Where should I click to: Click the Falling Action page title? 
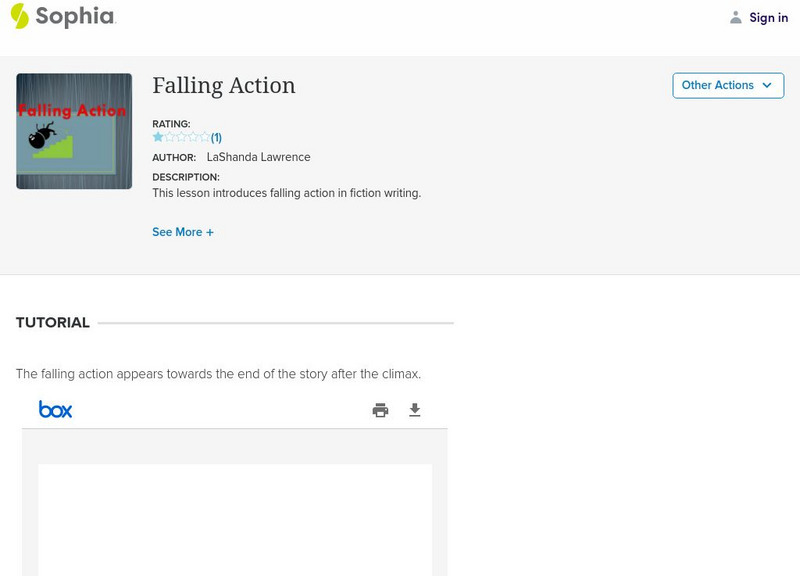click(224, 86)
